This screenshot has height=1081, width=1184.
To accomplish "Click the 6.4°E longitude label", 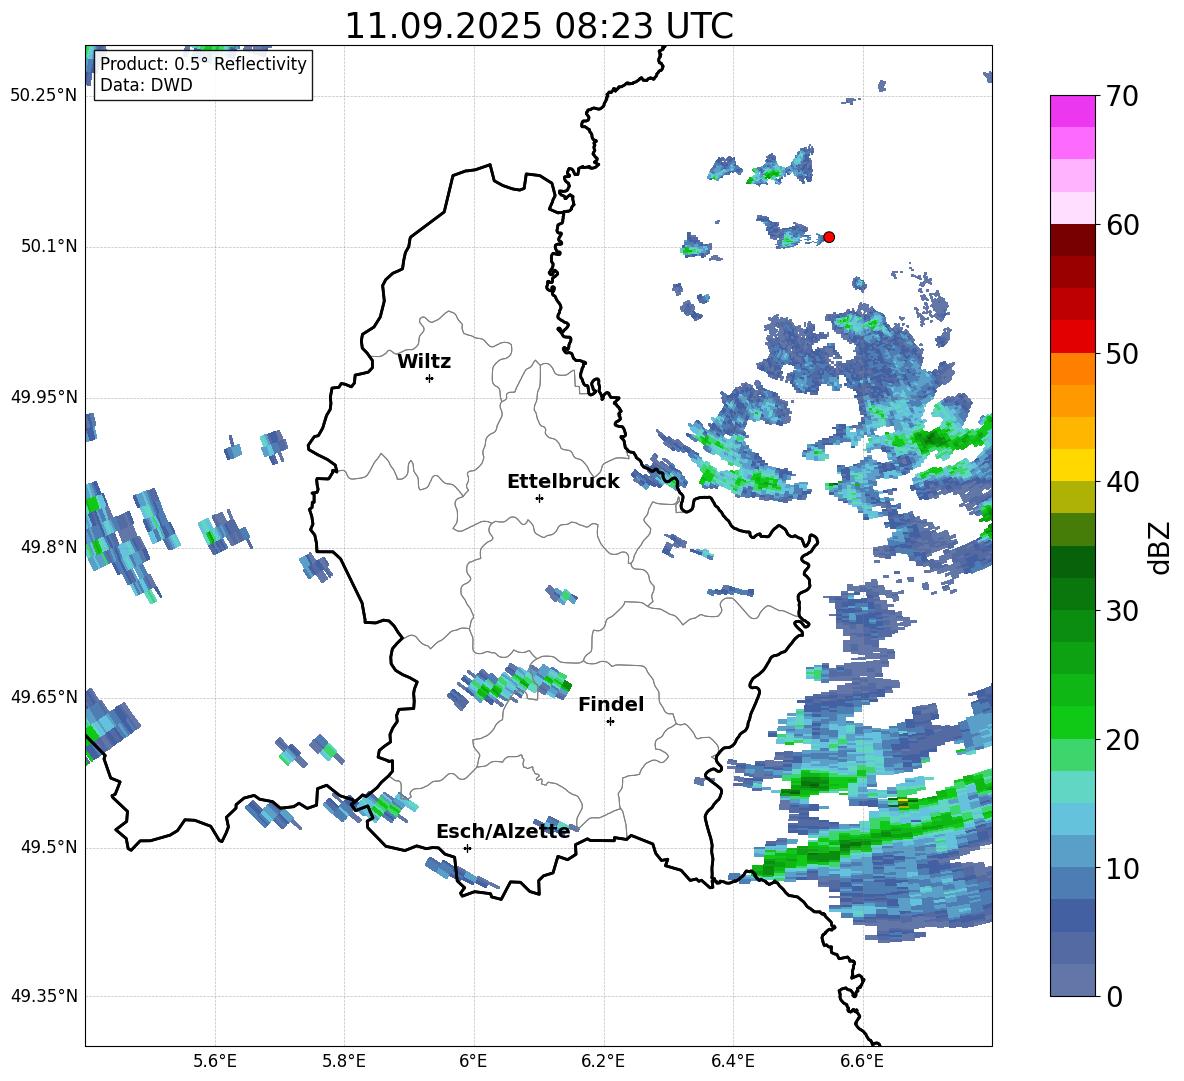I will (x=733, y=1061).
